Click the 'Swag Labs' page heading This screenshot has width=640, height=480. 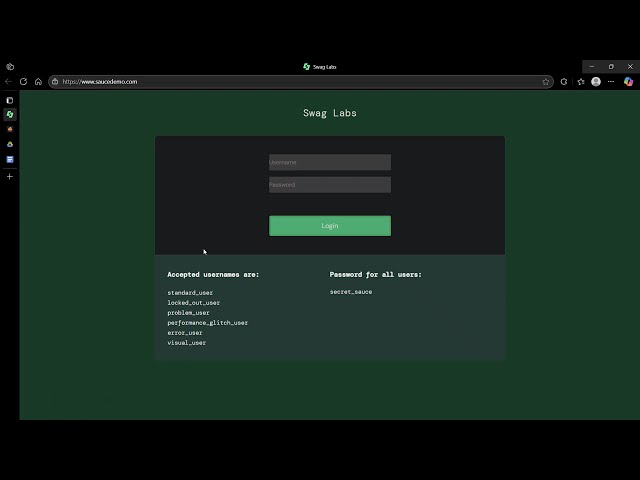(x=330, y=113)
